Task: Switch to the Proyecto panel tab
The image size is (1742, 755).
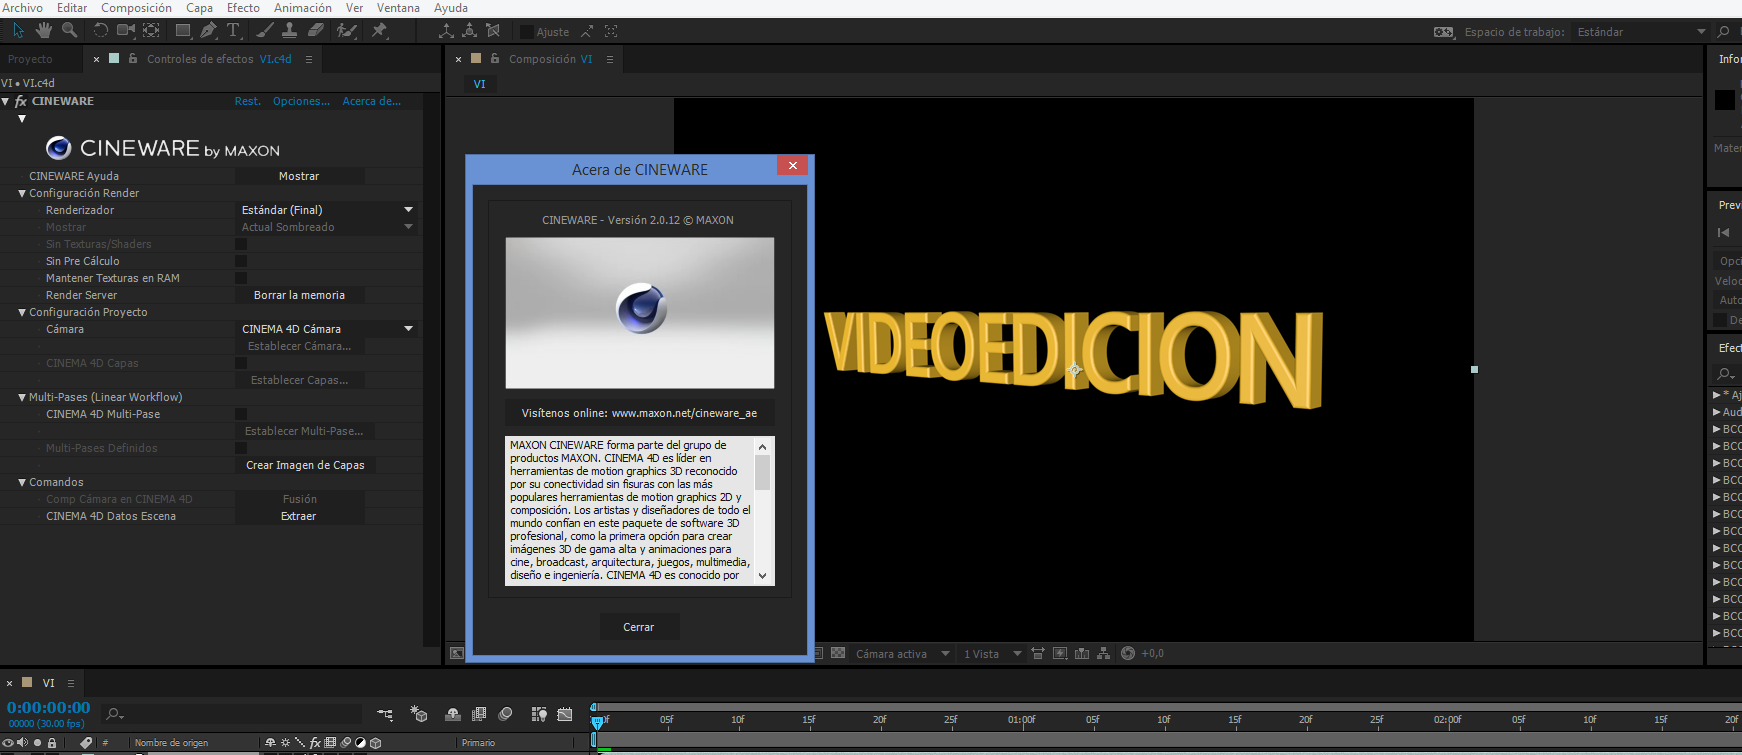Action: [30, 59]
